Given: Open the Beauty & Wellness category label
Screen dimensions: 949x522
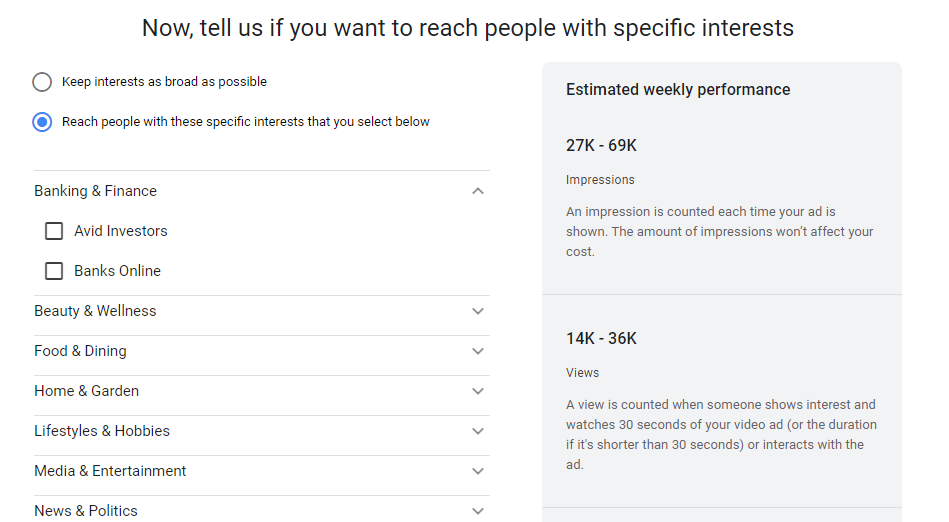Looking at the screenshot, I should click(x=95, y=311).
